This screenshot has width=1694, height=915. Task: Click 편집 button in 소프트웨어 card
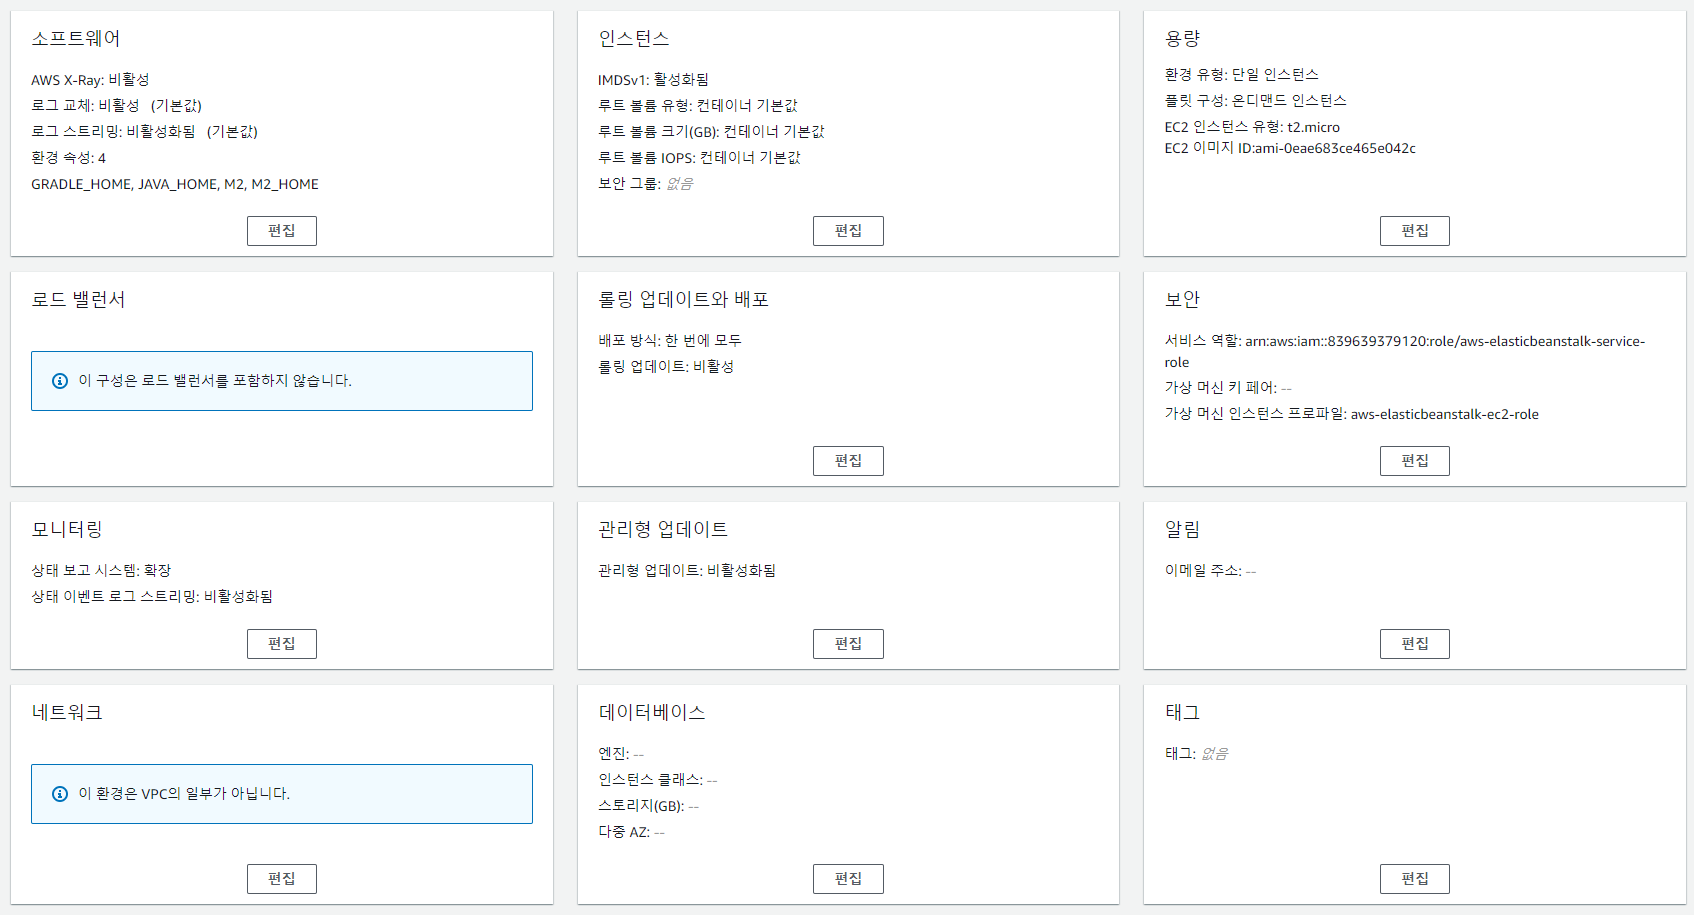pyautogui.click(x=281, y=231)
